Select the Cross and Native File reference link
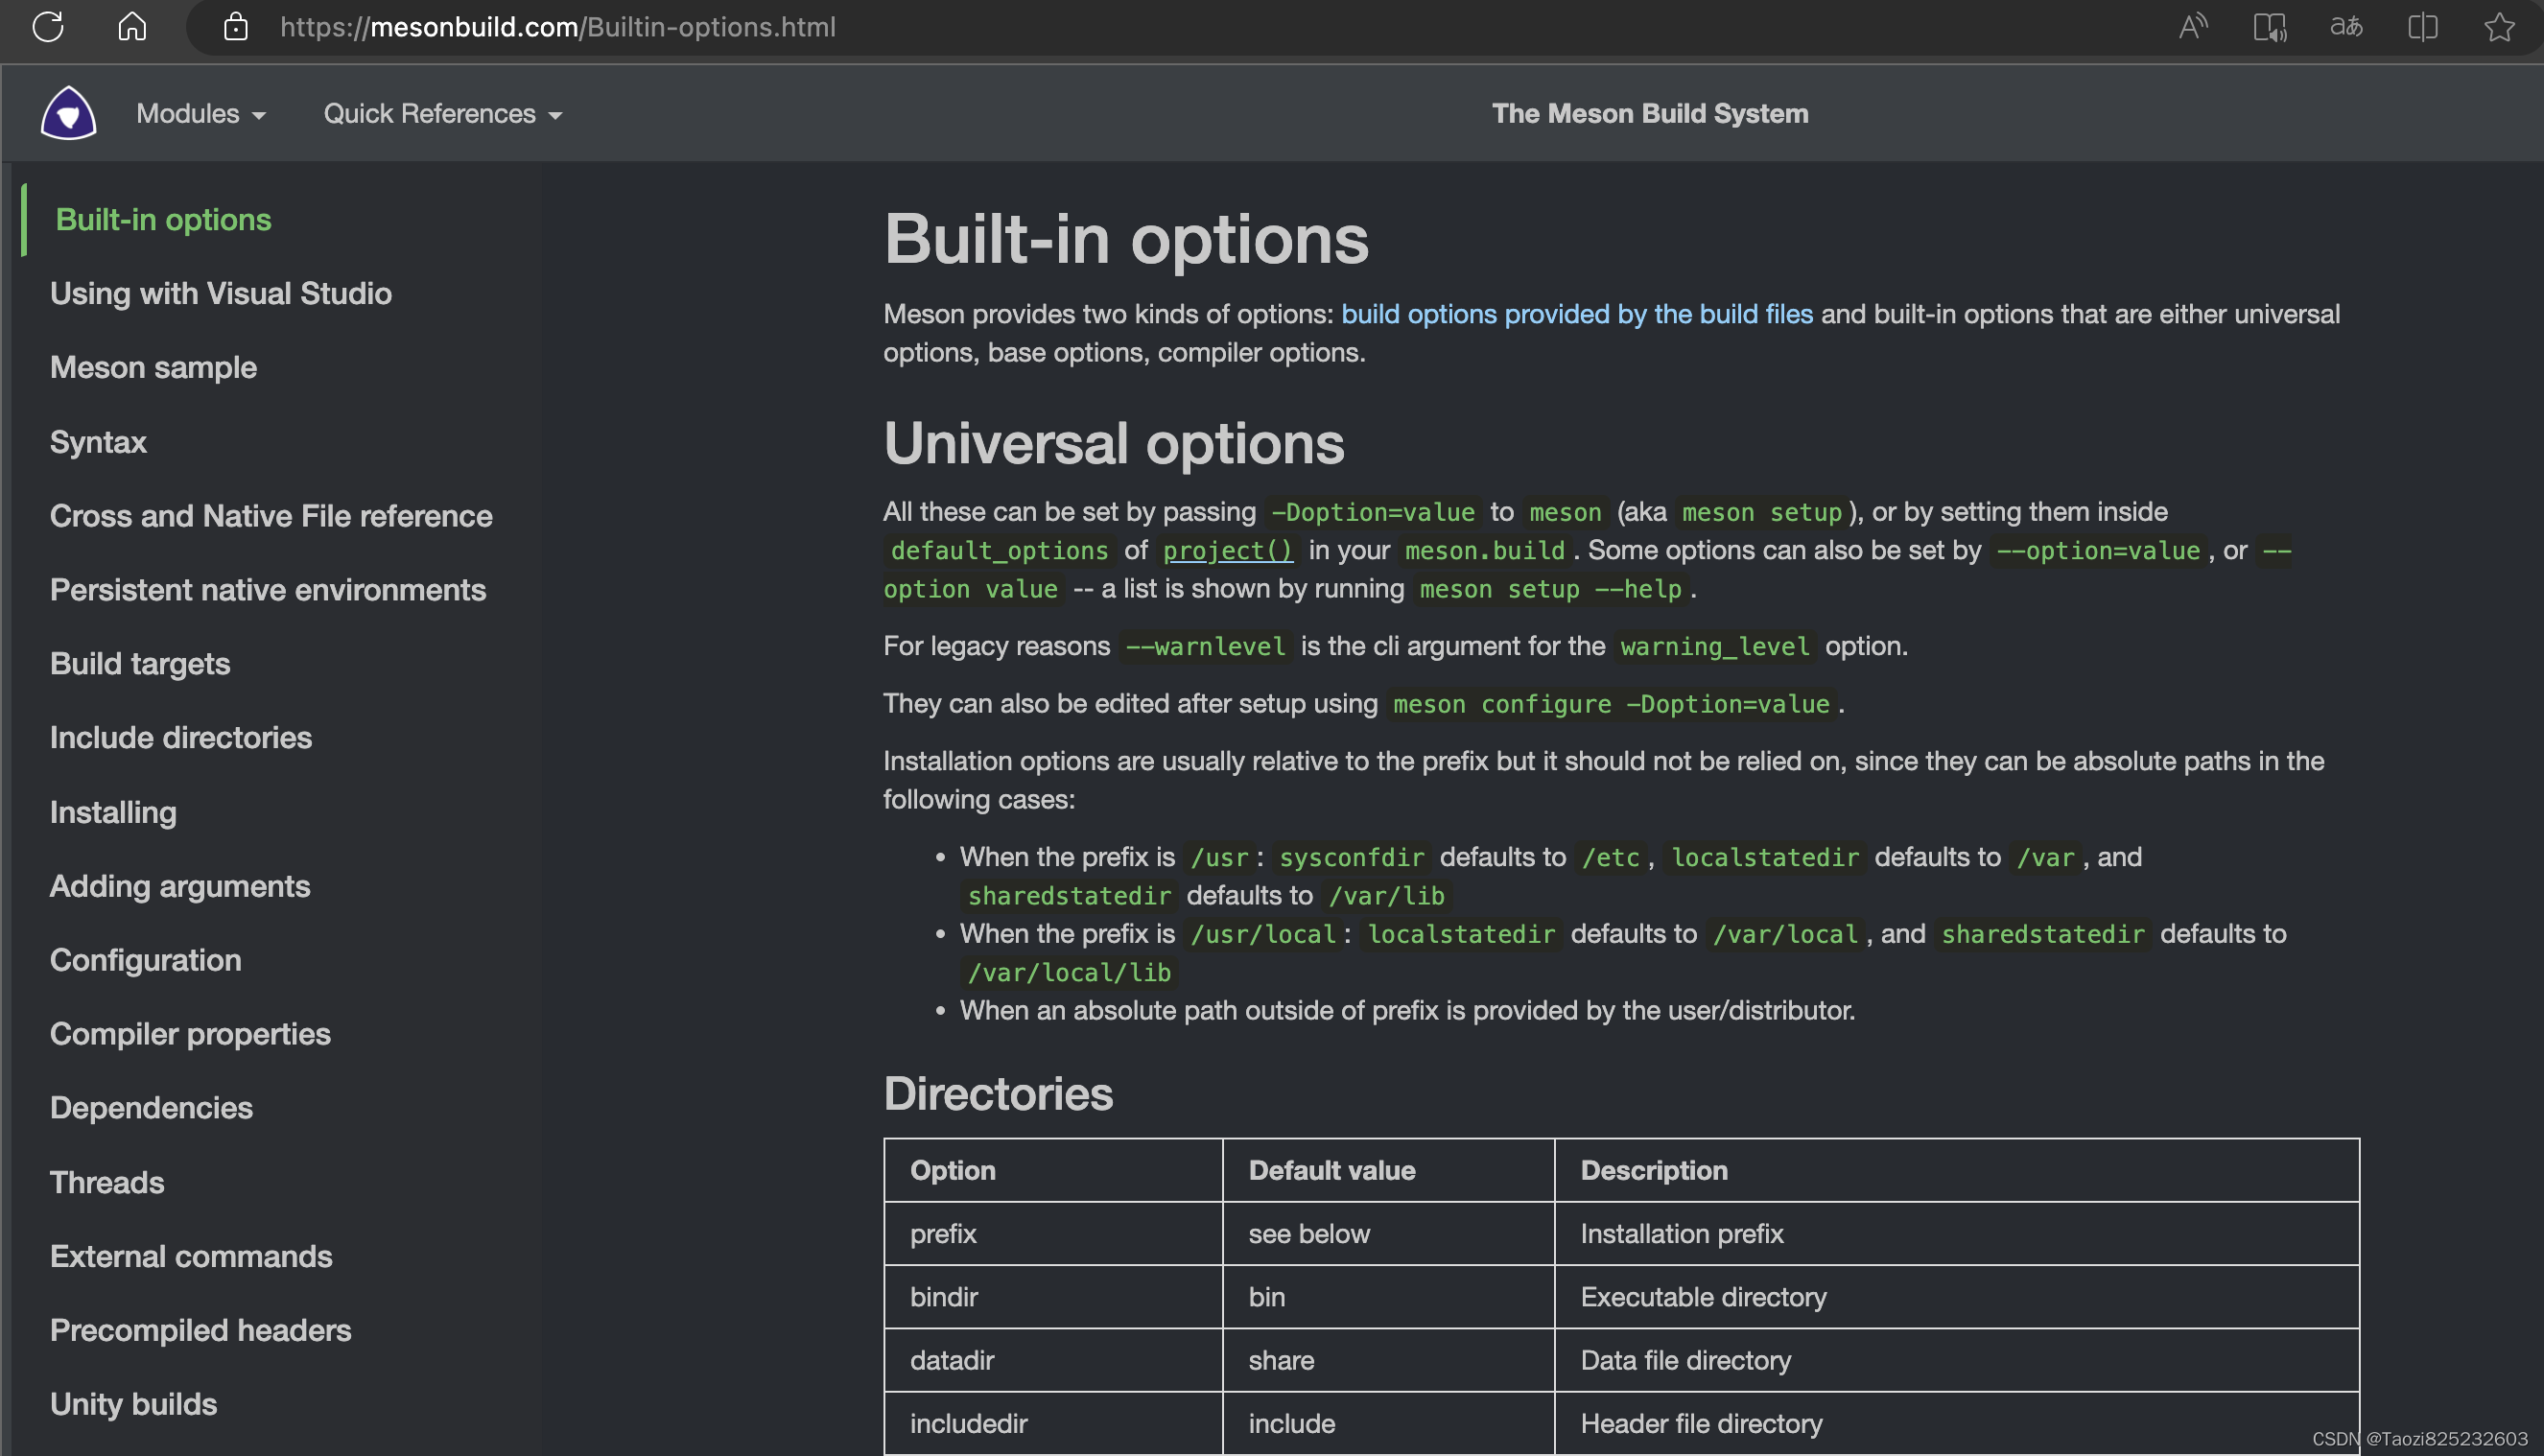Image resolution: width=2544 pixels, height=1456 pixels. click(x=271, y=516)
